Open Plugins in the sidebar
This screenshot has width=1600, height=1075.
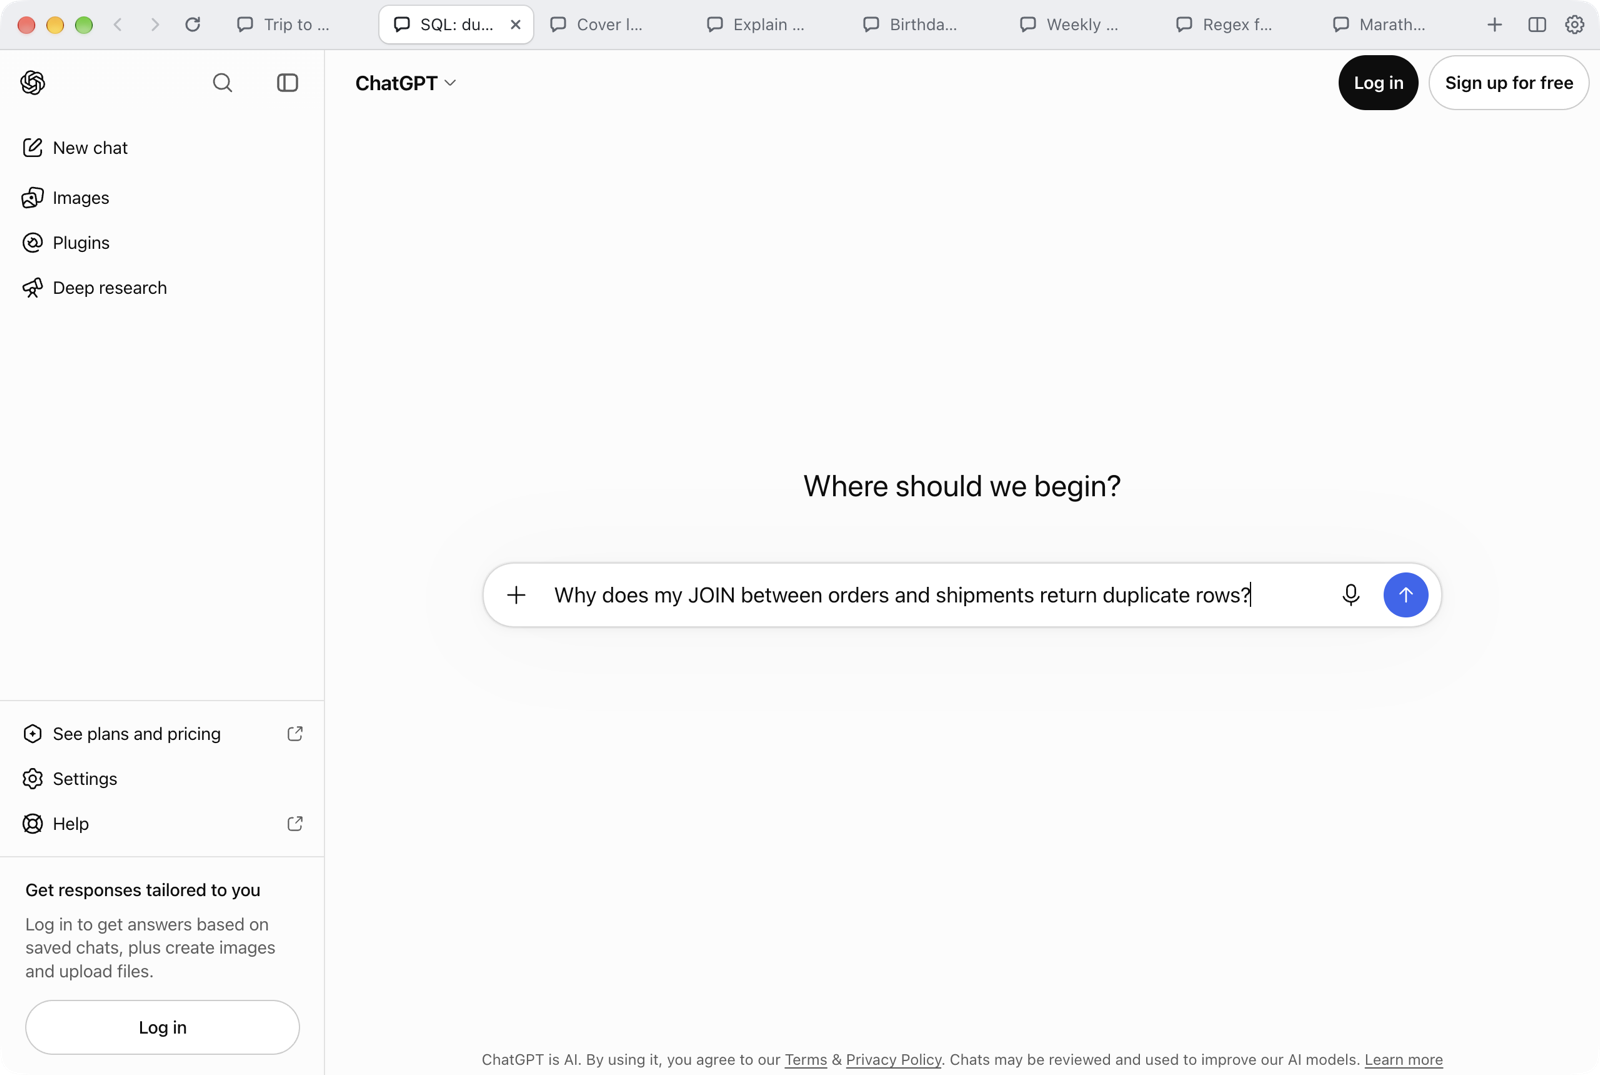point(162,243)
